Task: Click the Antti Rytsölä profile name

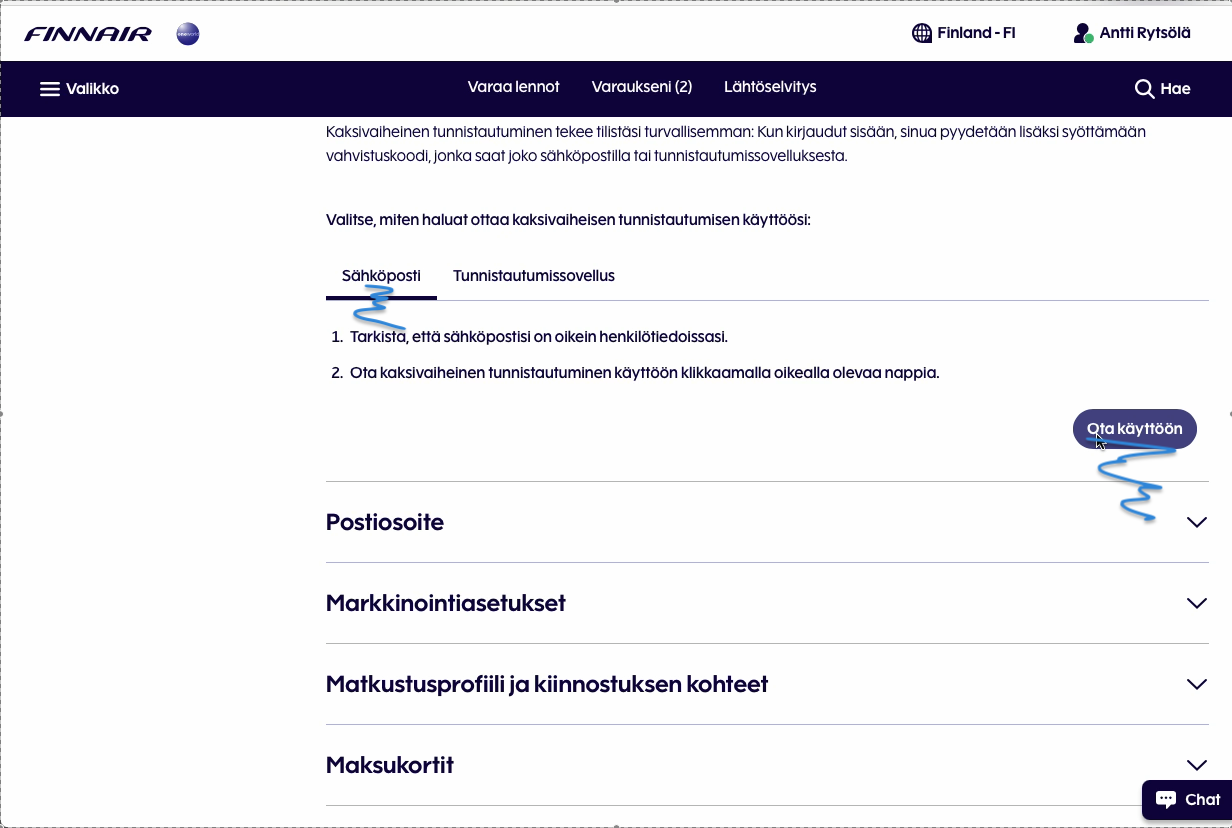Action: point(1144,33)
